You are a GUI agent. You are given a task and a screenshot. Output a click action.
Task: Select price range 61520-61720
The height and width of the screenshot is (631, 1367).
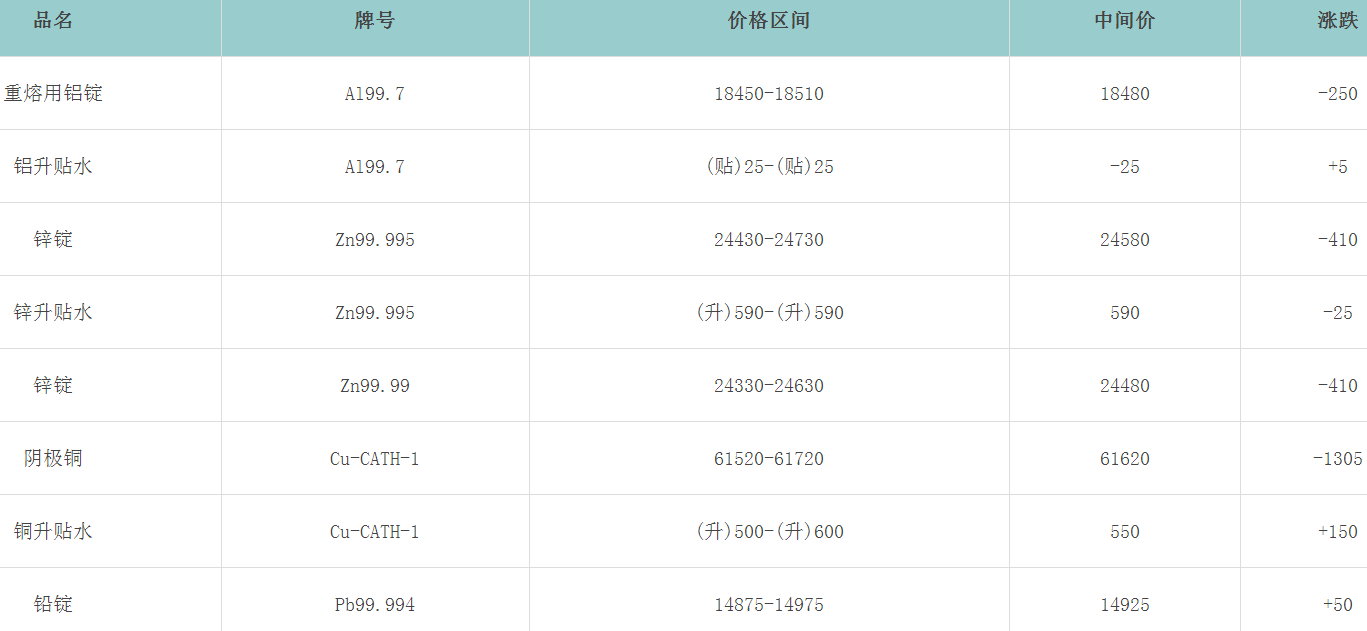[769, 459]
